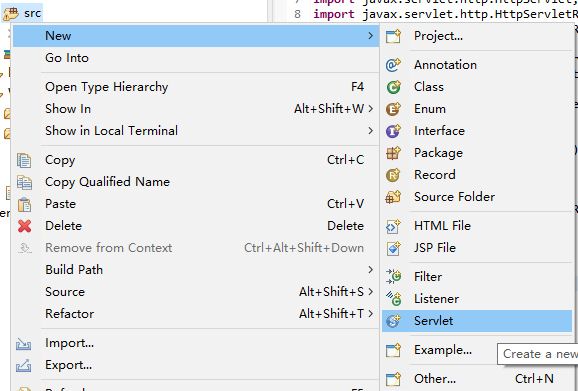Click the src folder icon in tree
The image size is (578, 391).
click(11, 14)
